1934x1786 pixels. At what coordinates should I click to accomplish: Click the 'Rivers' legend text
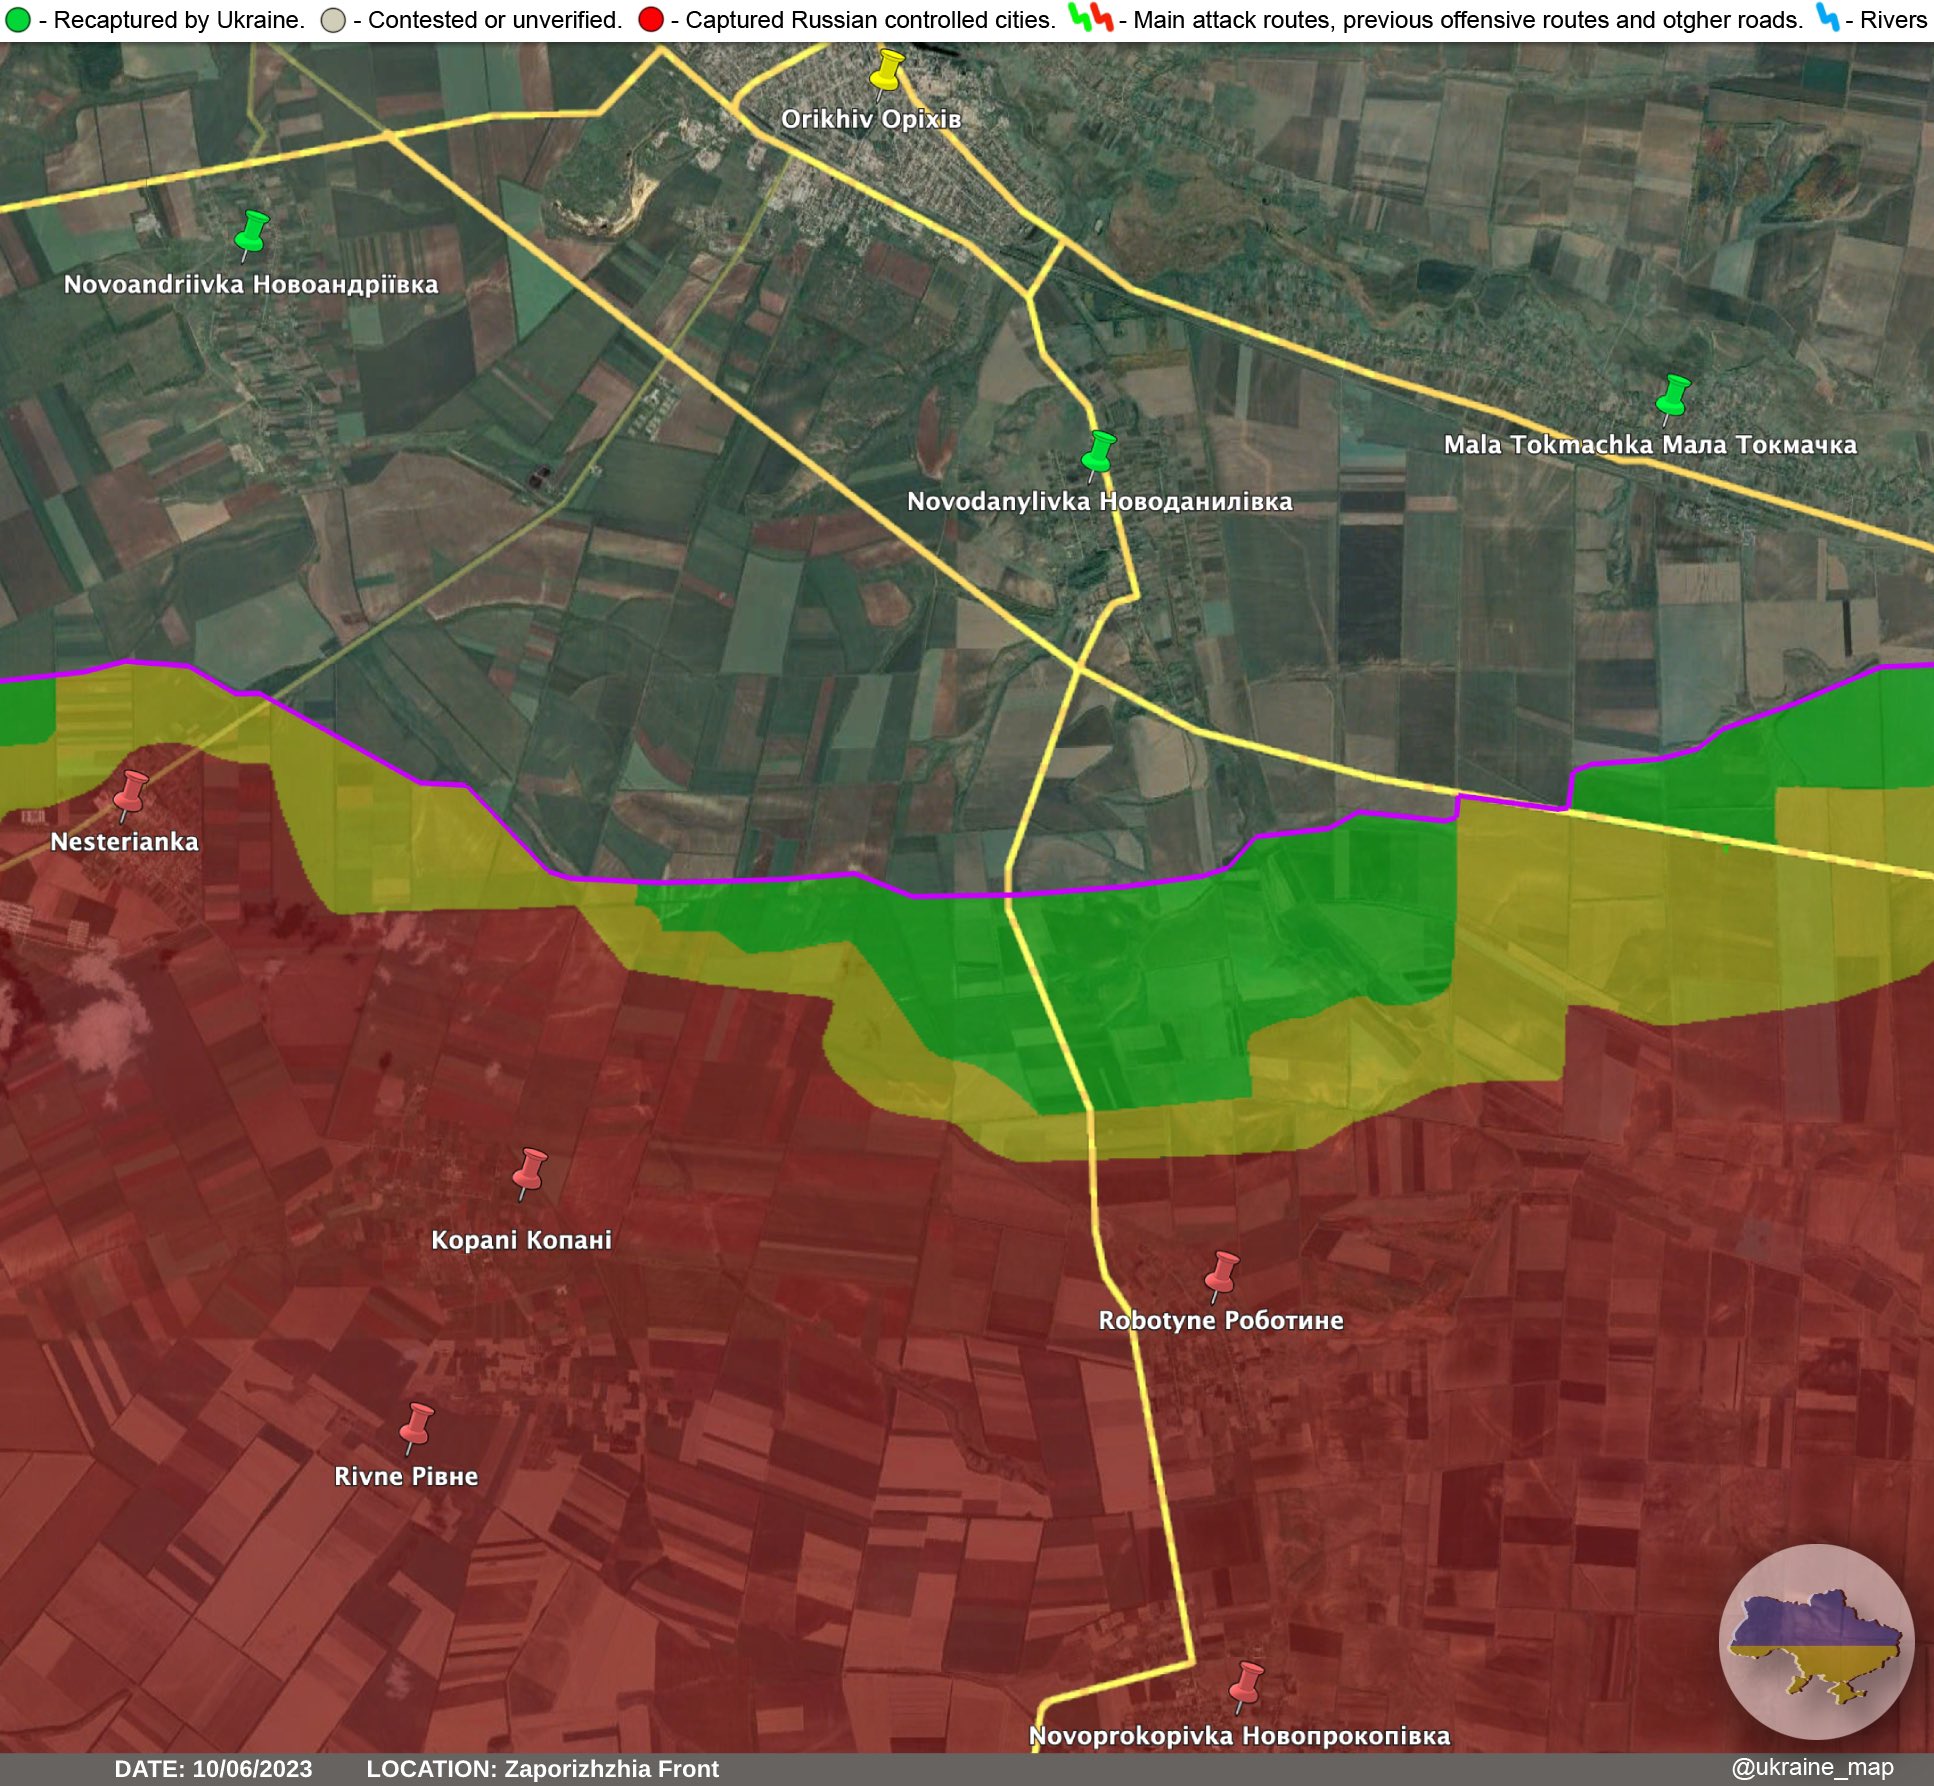1893,20
